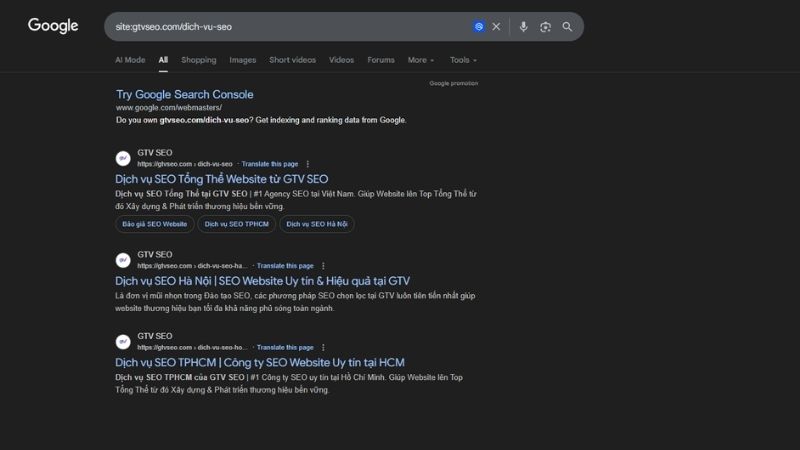The height and width of the screenshot is (450, 800).
Task: Click GTV SEO favicon of TPHCM result
Action: click(x=123, y=342)
